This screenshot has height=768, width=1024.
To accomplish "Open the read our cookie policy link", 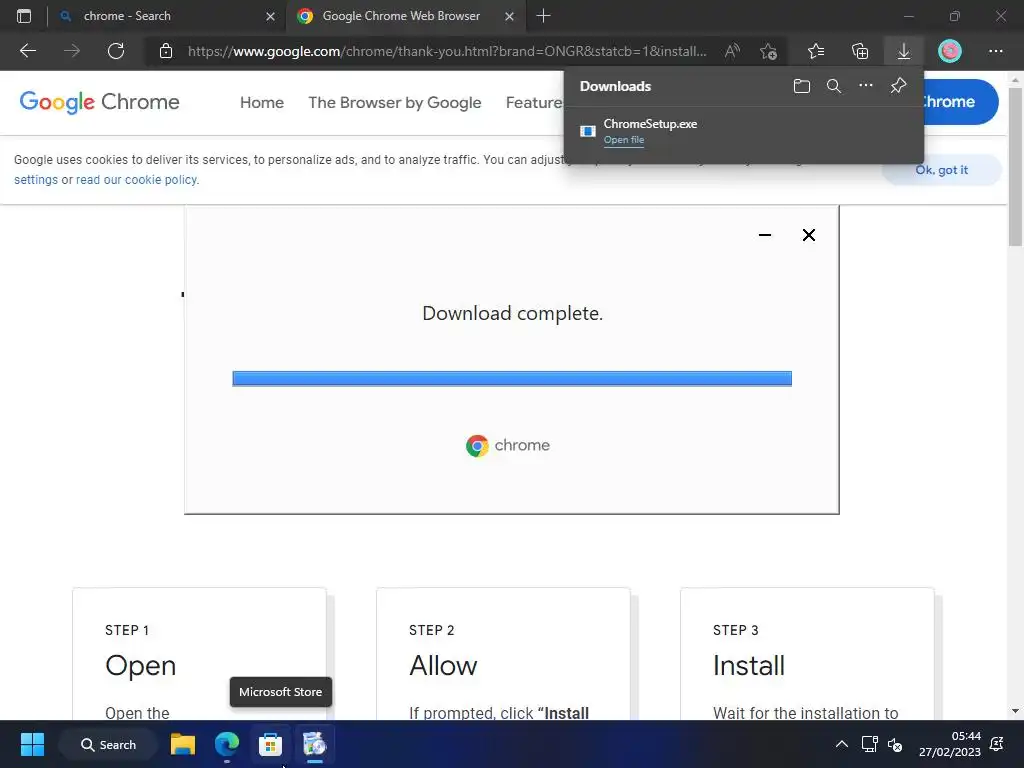I will coord(137,180).
